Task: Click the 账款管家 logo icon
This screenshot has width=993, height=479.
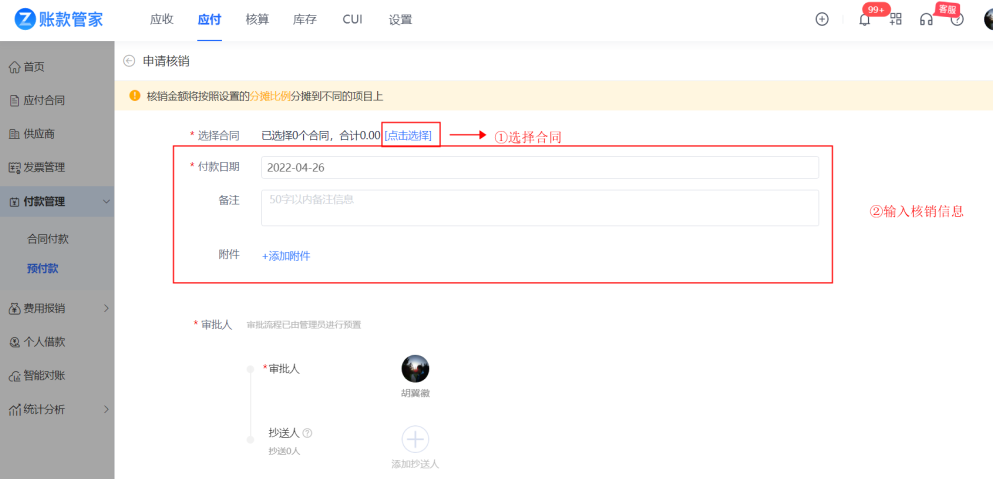Action: [x=26, y=20]
